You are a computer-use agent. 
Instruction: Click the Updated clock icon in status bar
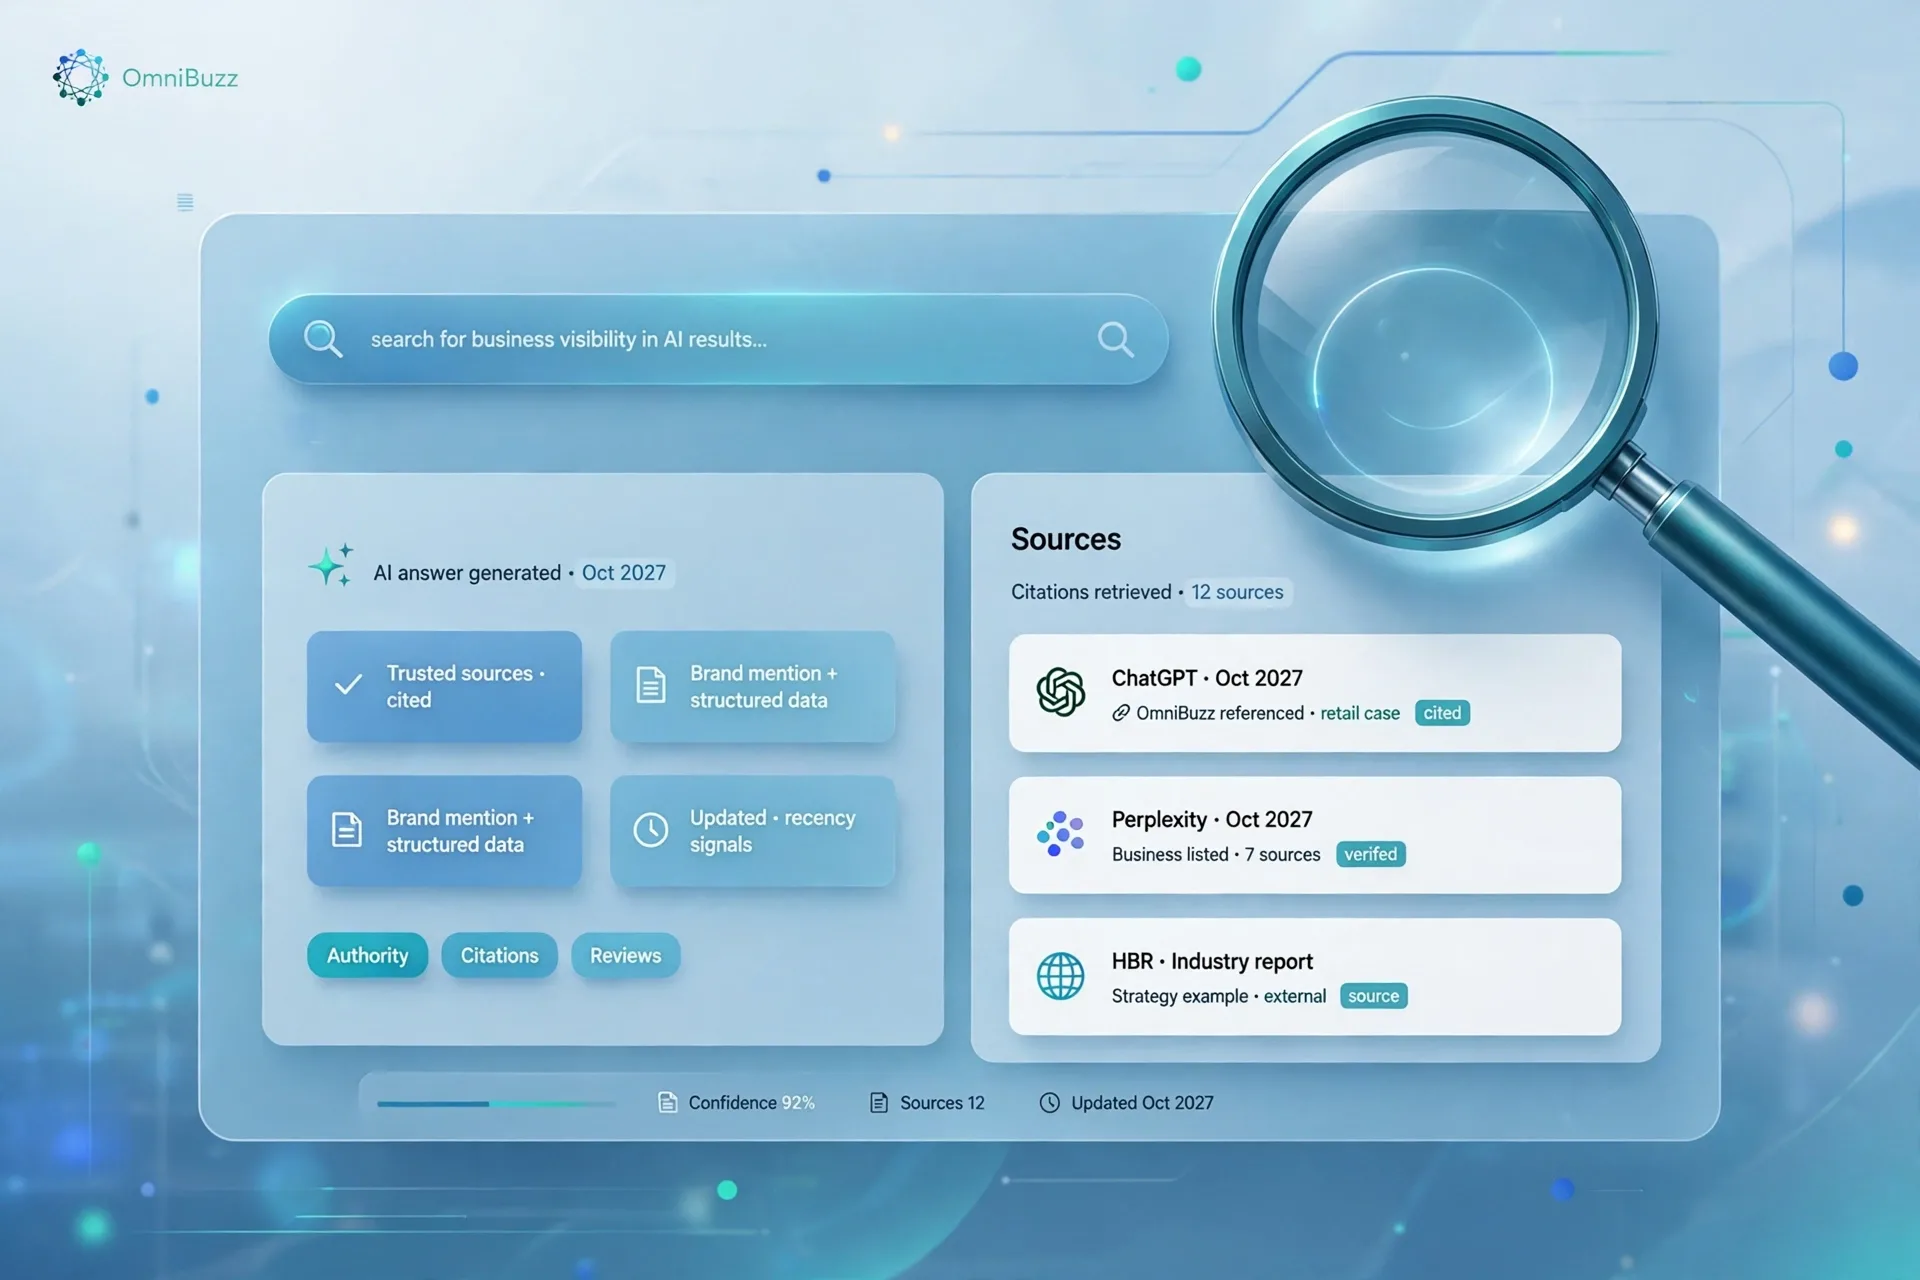(x=1050, y=1102)
